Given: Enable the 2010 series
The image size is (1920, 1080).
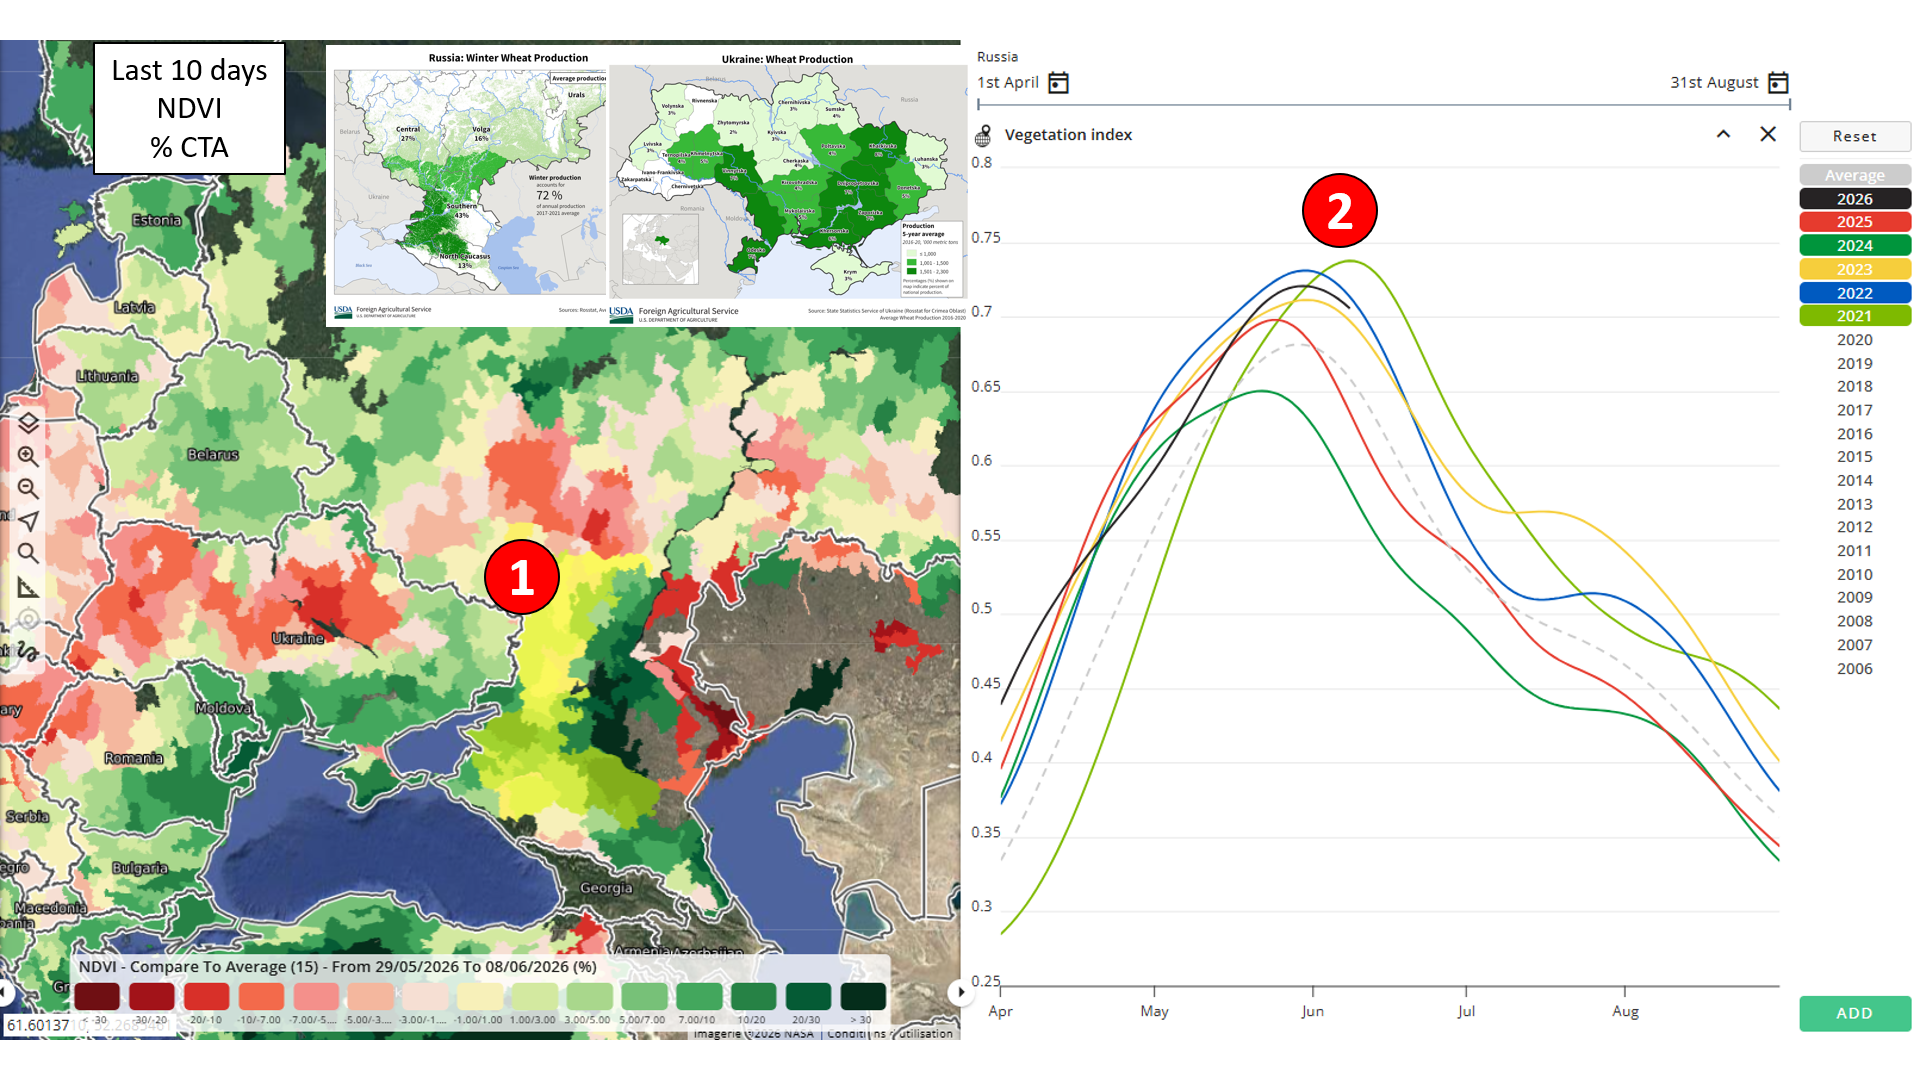Looking at the screenshot, I should (x=1855, y=574).
